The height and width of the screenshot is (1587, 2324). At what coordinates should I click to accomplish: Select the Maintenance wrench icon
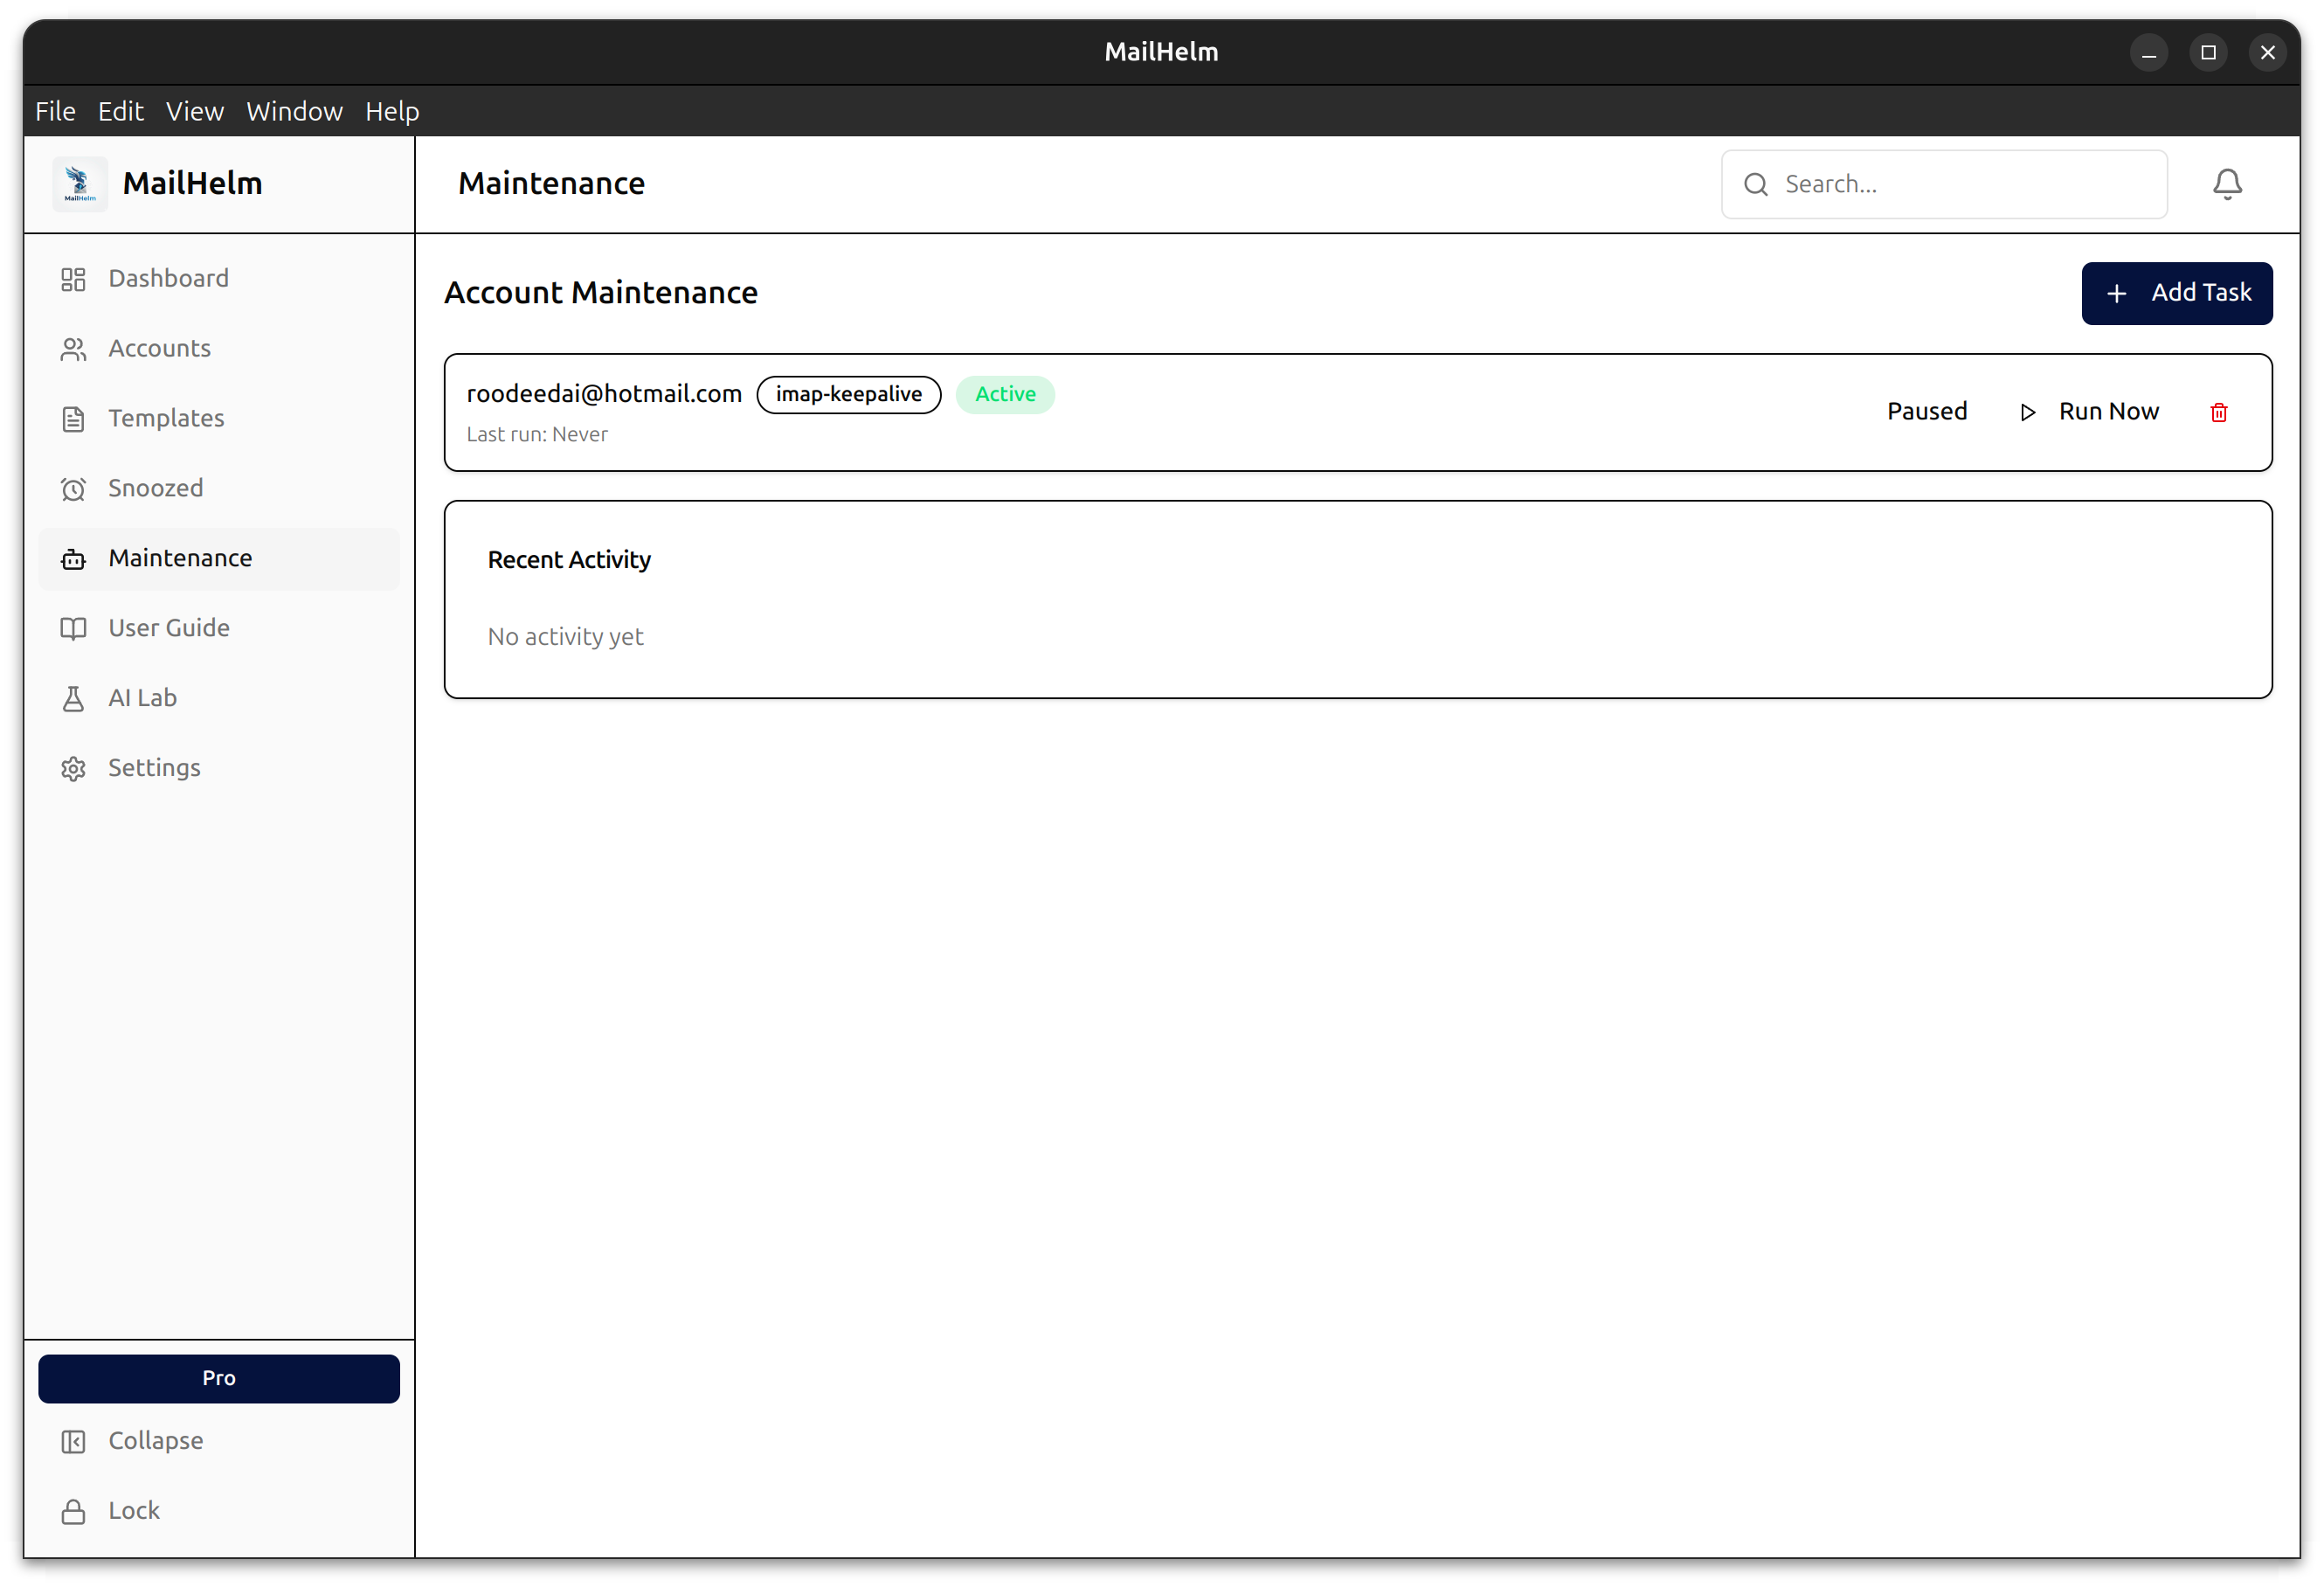[x=73, y=559]
